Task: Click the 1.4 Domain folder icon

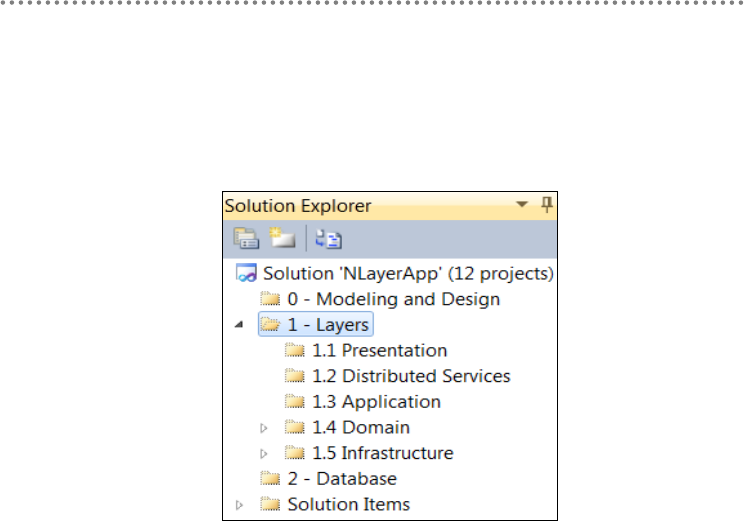Action: pos(295,427)
